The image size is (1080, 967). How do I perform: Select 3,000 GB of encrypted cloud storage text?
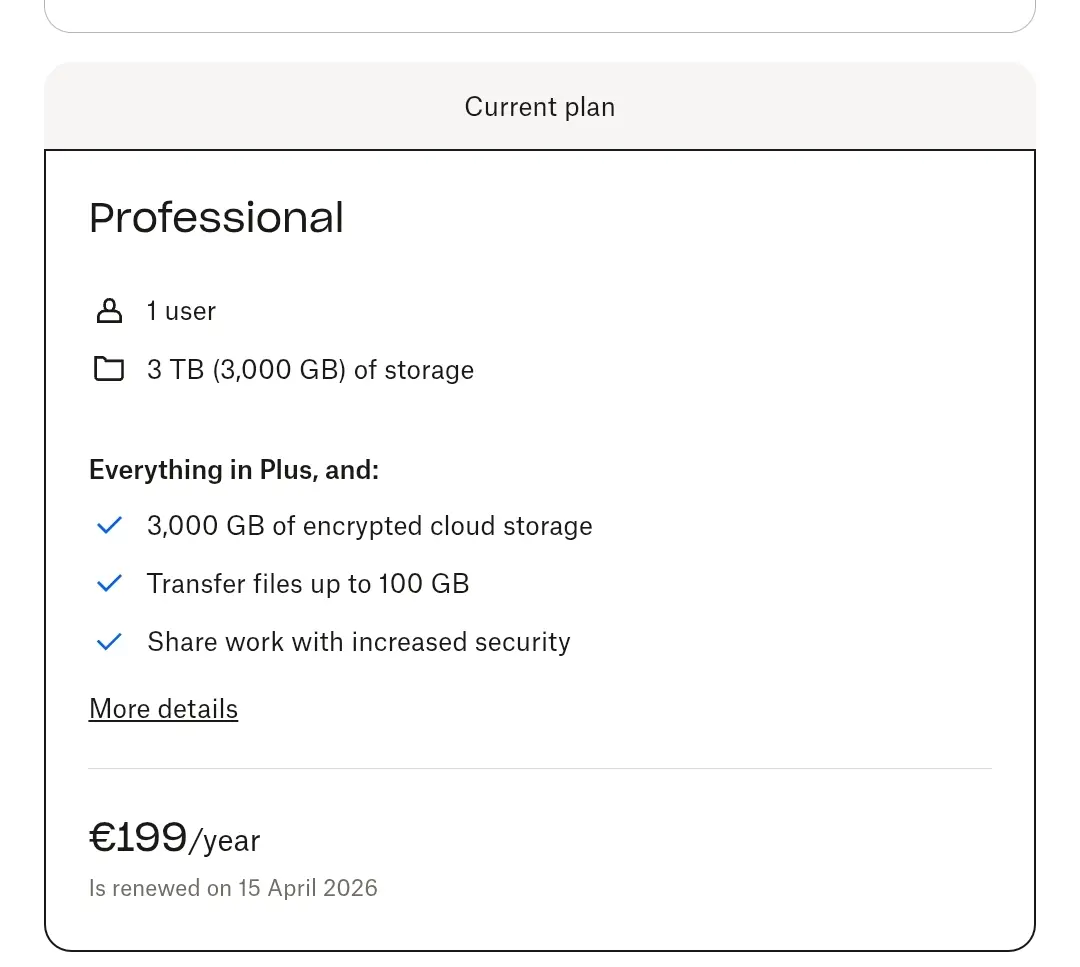(370, 526)
